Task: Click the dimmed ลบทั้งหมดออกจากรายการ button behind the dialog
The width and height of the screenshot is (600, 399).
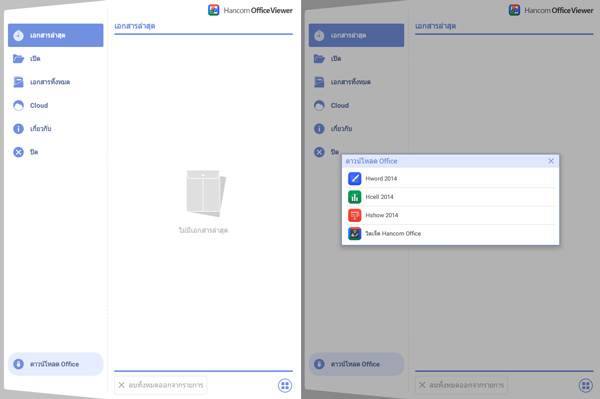Action: click(461, 385)
